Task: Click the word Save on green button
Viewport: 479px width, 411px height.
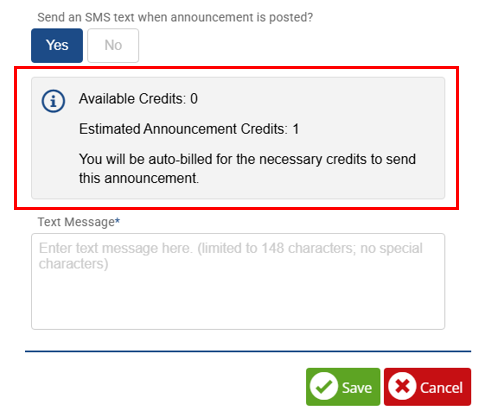Action: [x=357, y=388]
